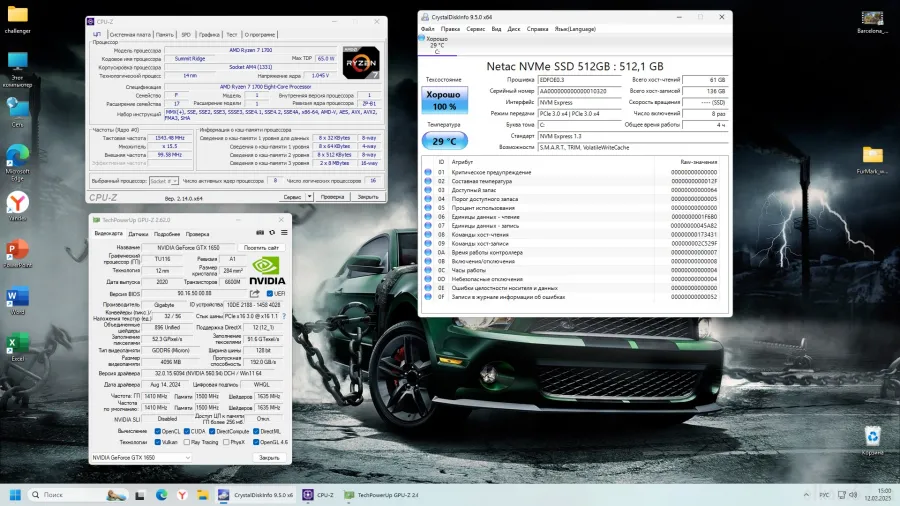Click the bus interface question mark in GPU-Z
Screen dimensions: 900x506
click(284, 316)
